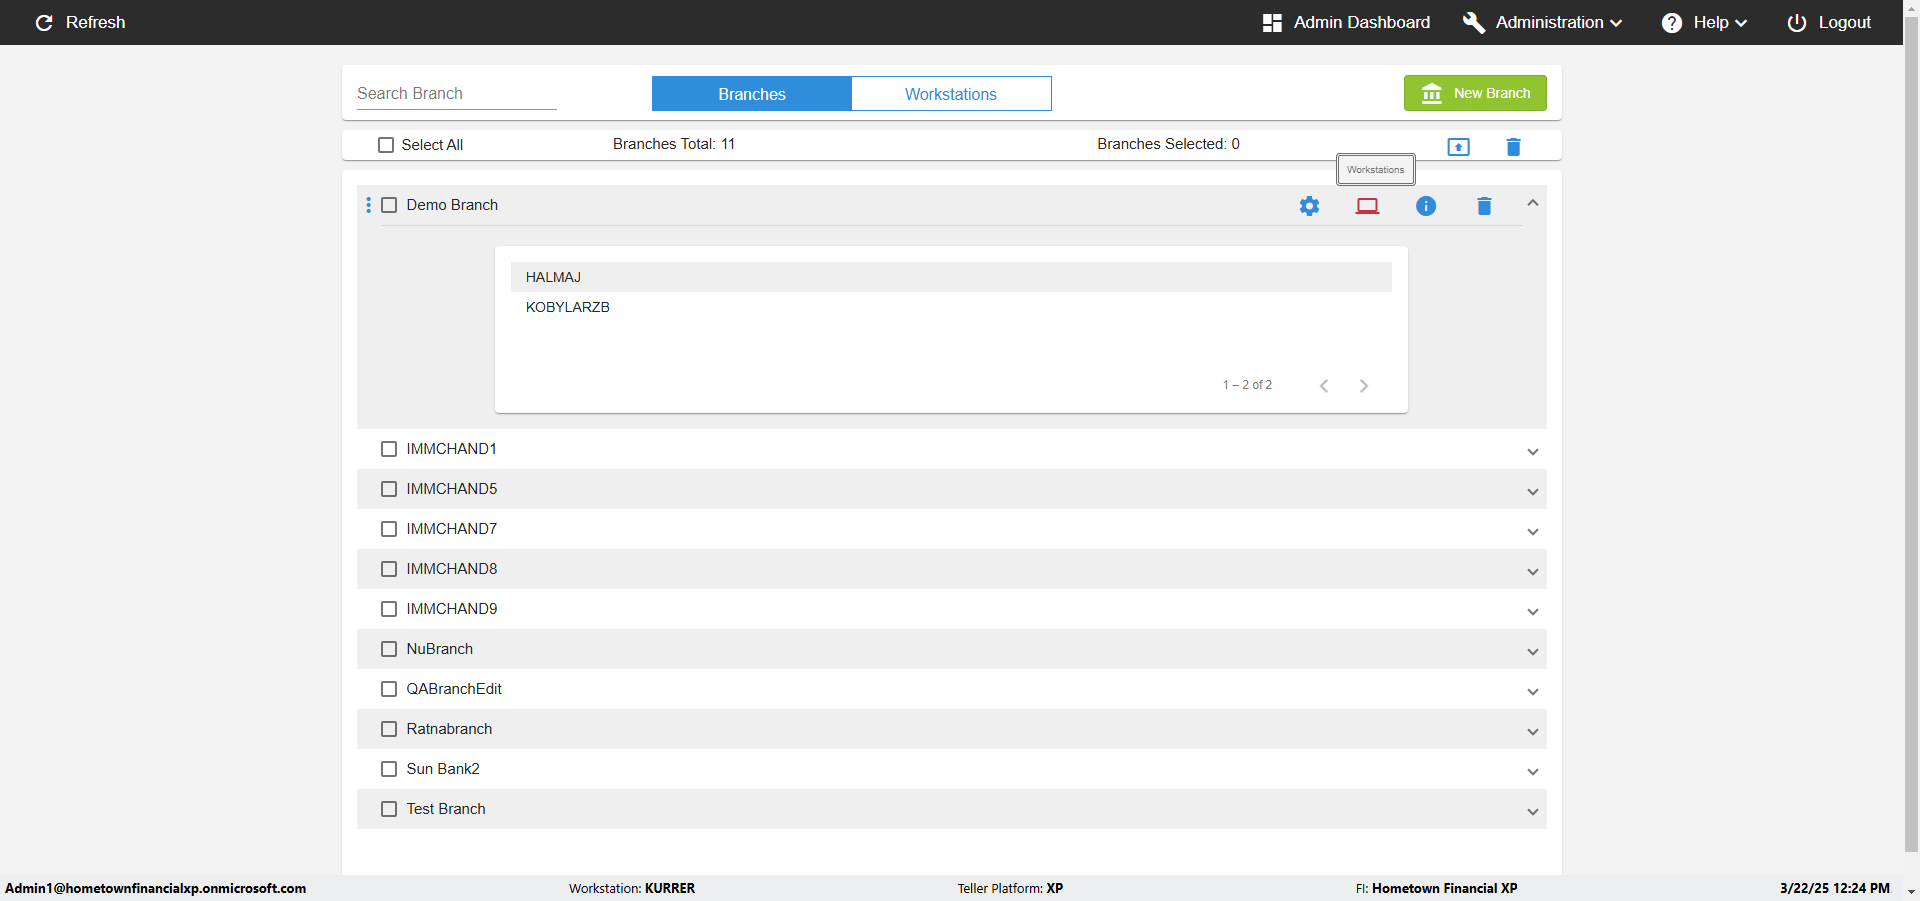
Task: Click the Logout power icon
Action: pos(1797,22)
